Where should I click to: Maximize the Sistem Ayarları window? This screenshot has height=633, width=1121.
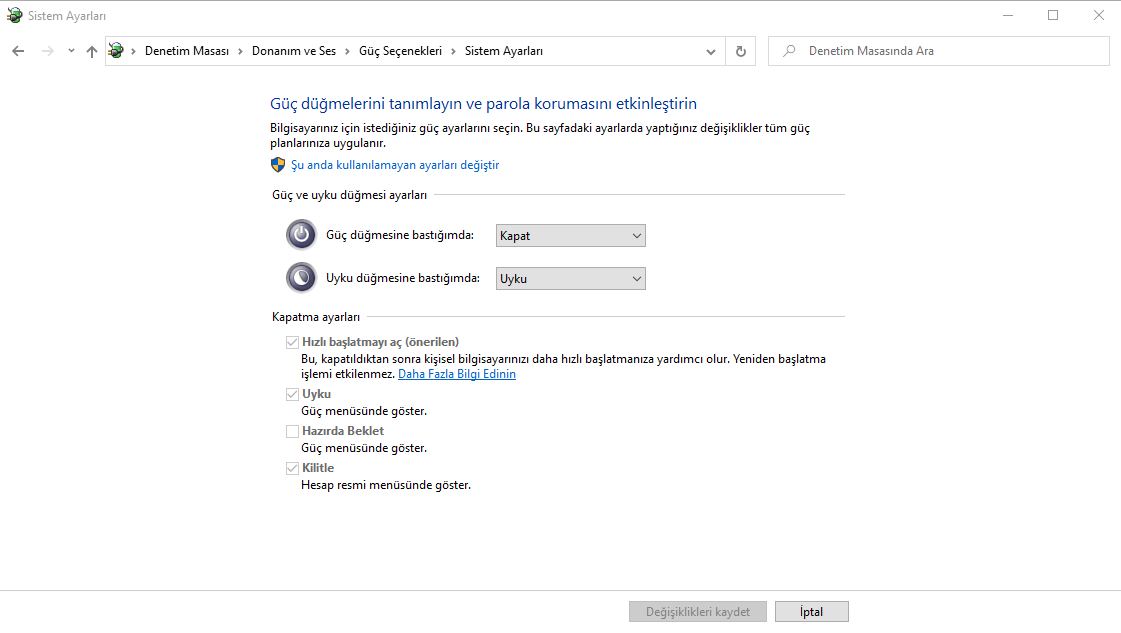(1053, 15)
